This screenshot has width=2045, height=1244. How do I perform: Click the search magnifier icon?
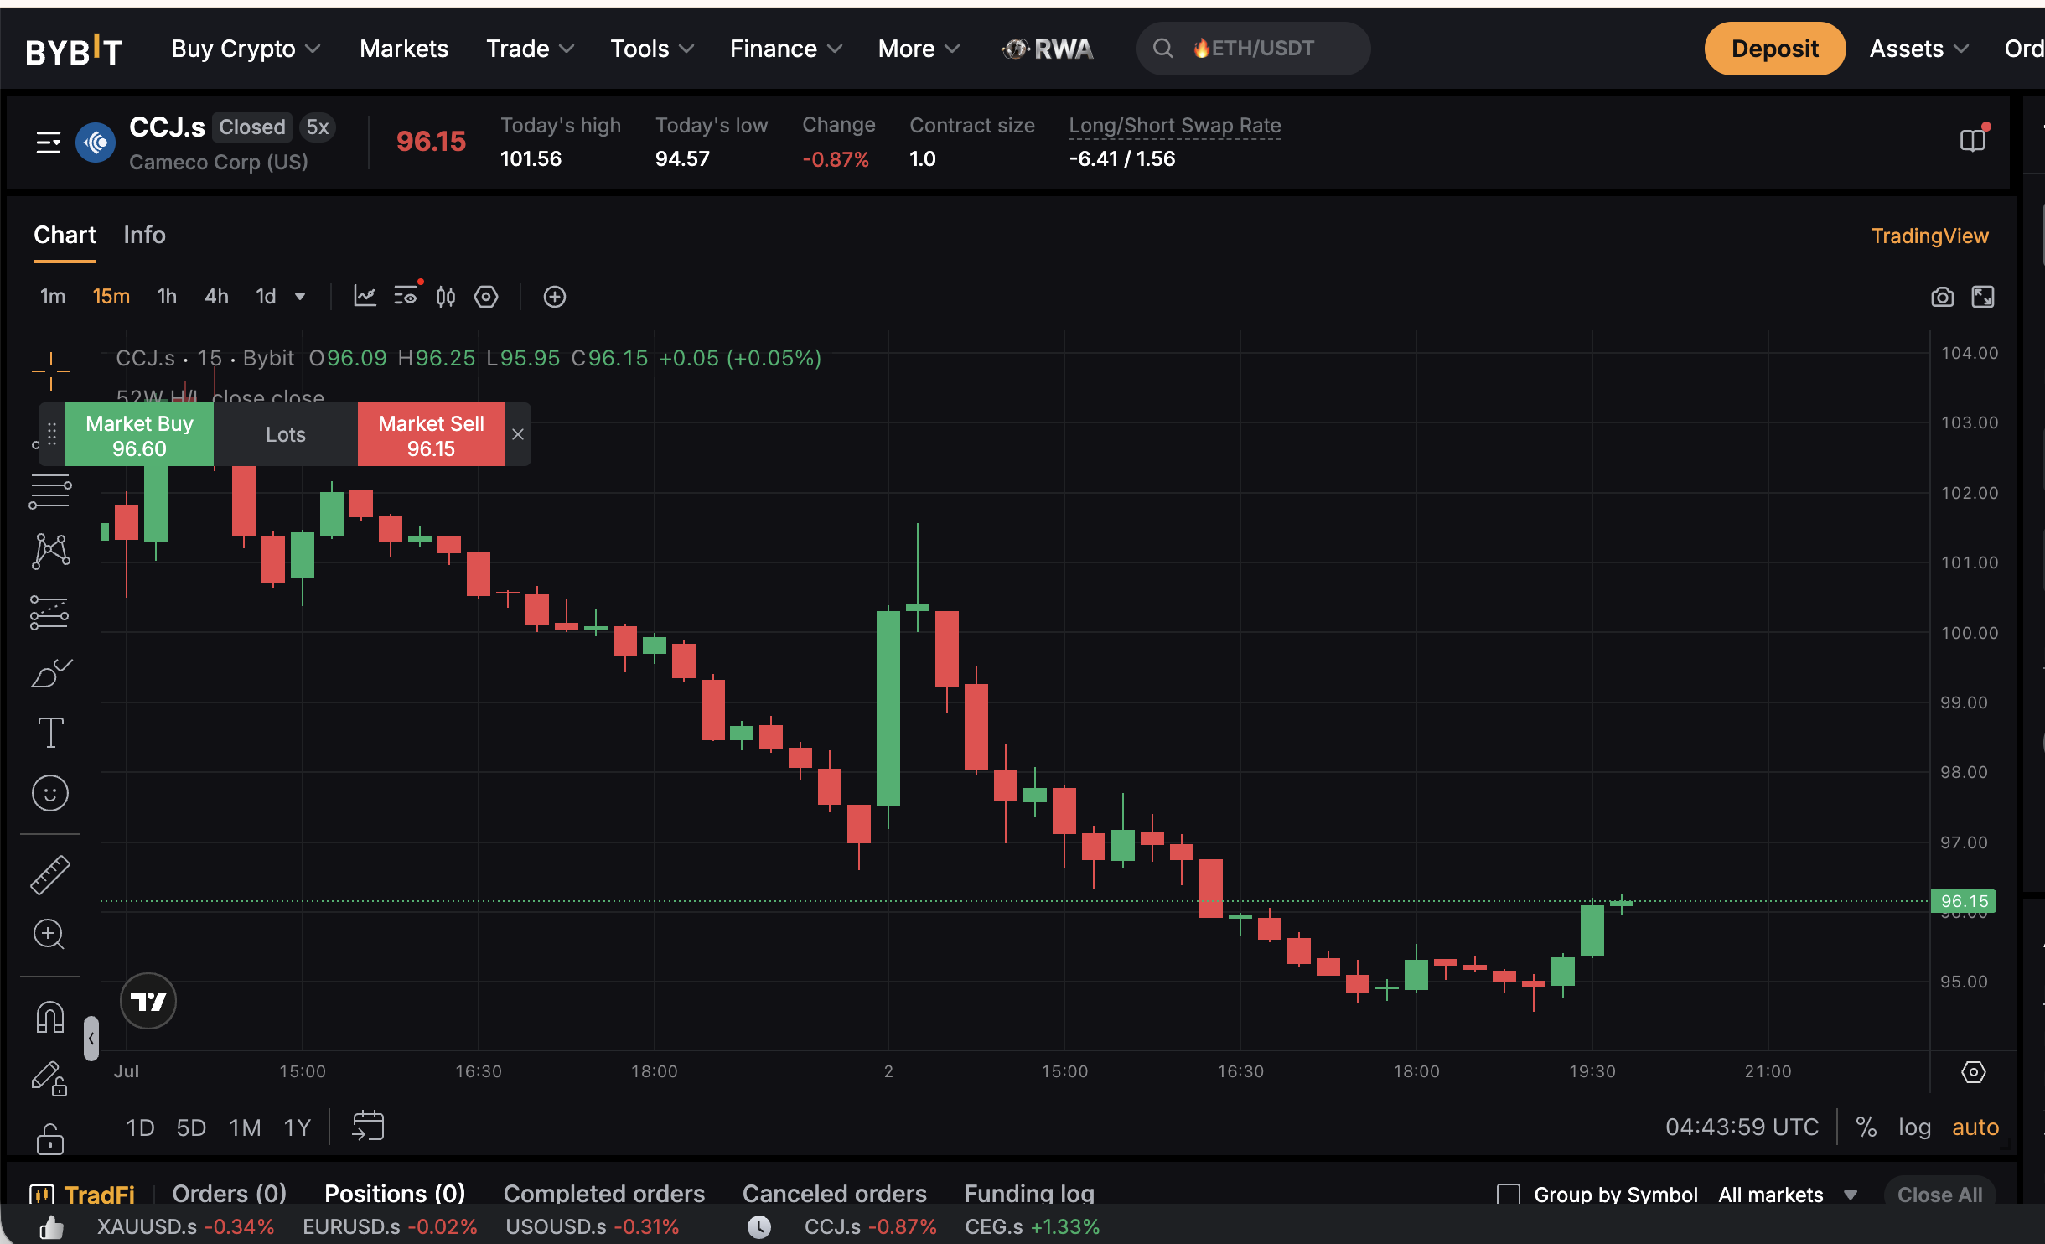(x=1162, y=48)
